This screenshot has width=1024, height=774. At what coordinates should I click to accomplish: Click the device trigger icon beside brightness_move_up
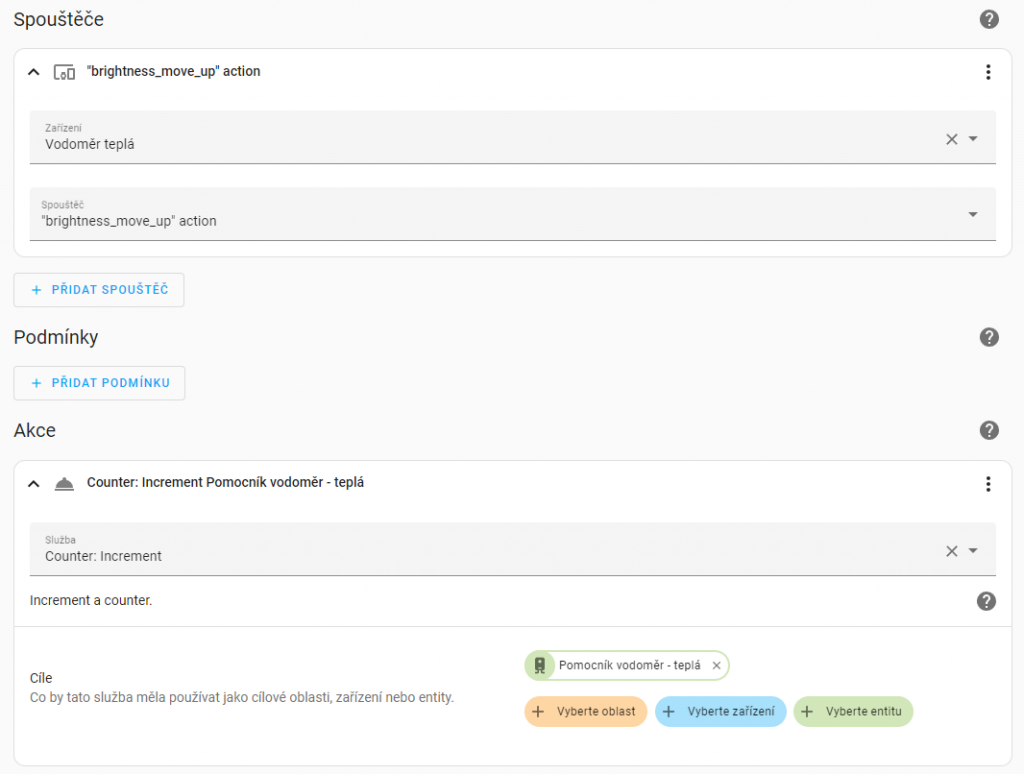pos(64,72)
